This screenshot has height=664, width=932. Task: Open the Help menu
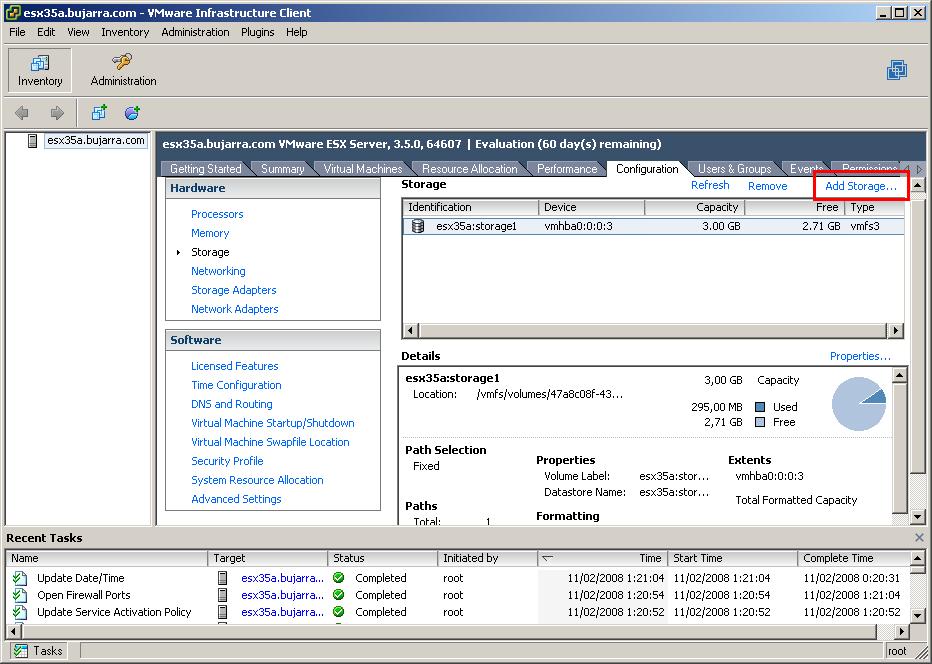click(297, 32)
